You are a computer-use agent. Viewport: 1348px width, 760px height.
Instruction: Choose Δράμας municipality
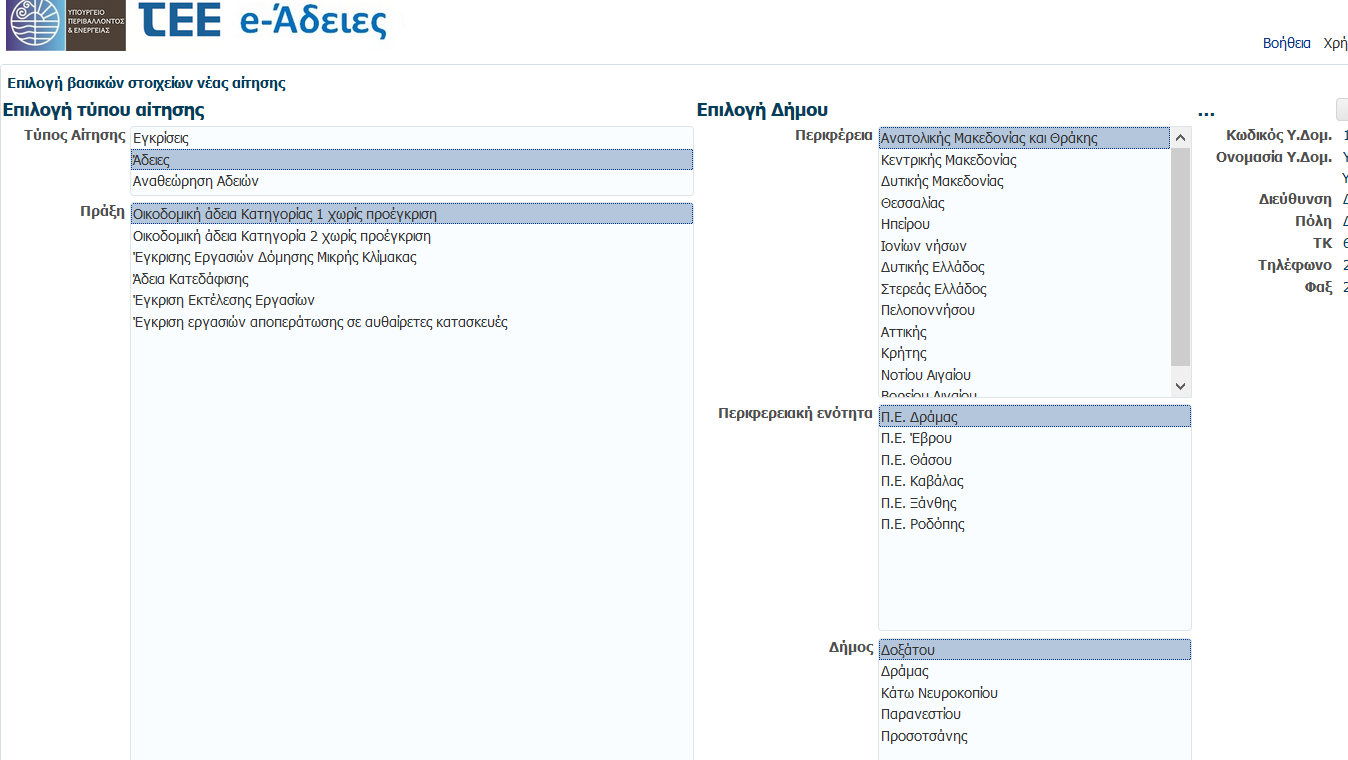[x=905, y=671]
